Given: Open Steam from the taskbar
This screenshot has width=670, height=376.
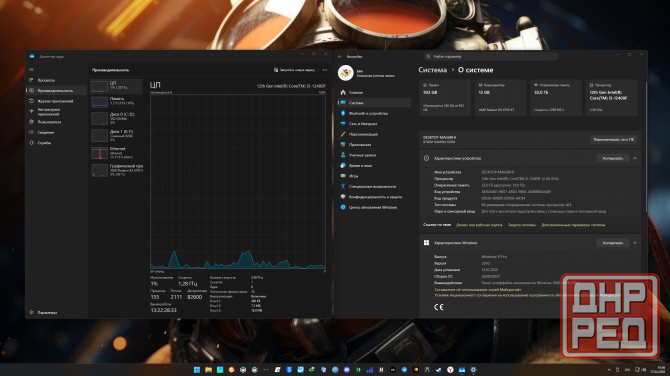Looking at the screenshot, I should click(439, 370).
